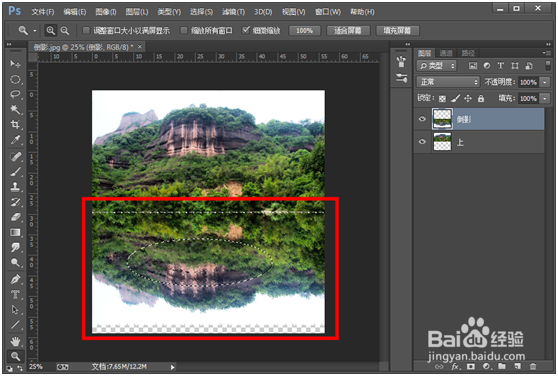
Task: Open the tool presets sliders panel icon
Action: (401, 78)
